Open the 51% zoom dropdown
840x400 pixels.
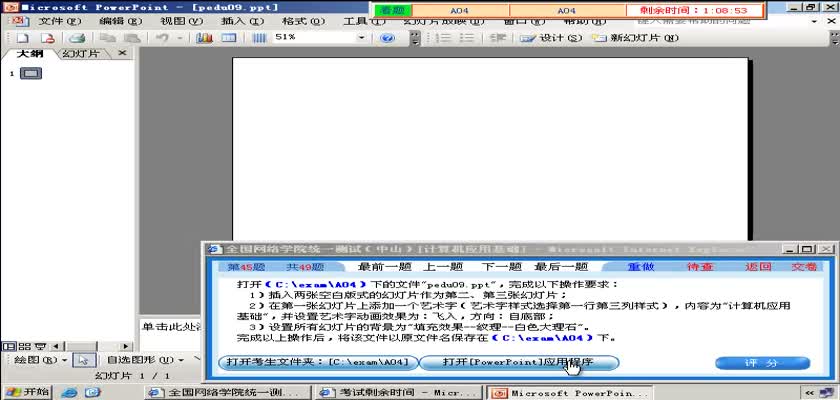tap(362, 38)
